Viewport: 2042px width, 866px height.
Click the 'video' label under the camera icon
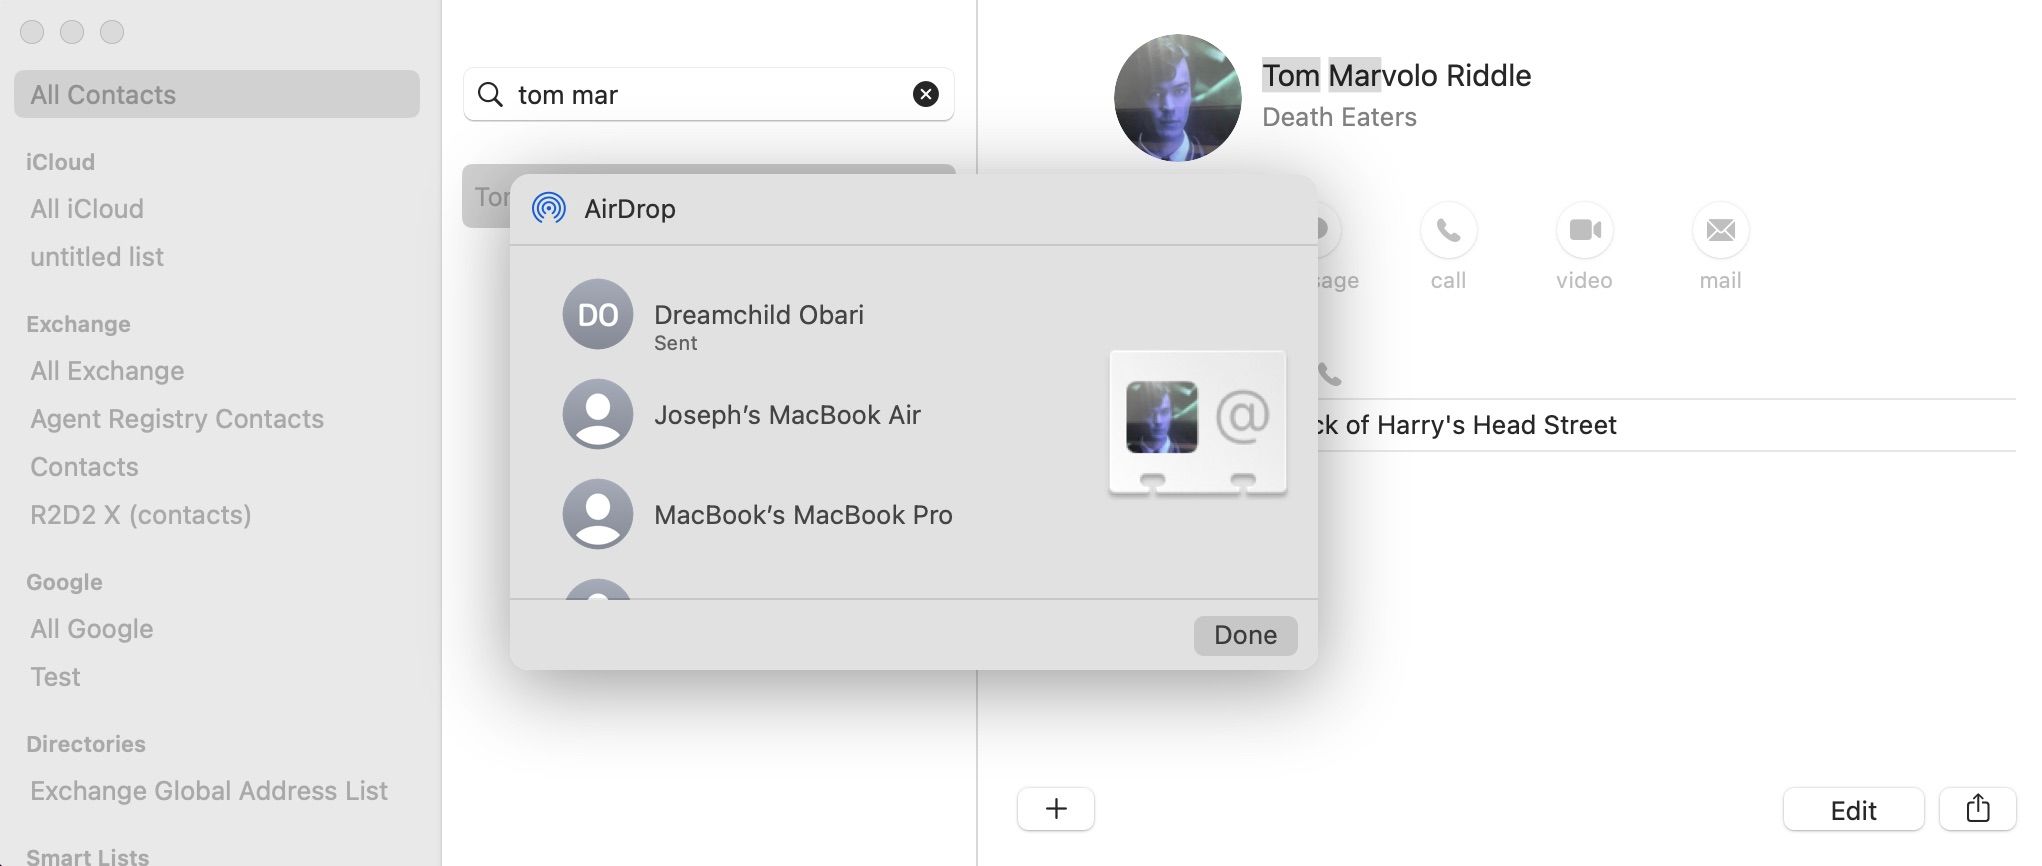[1584, 280]
